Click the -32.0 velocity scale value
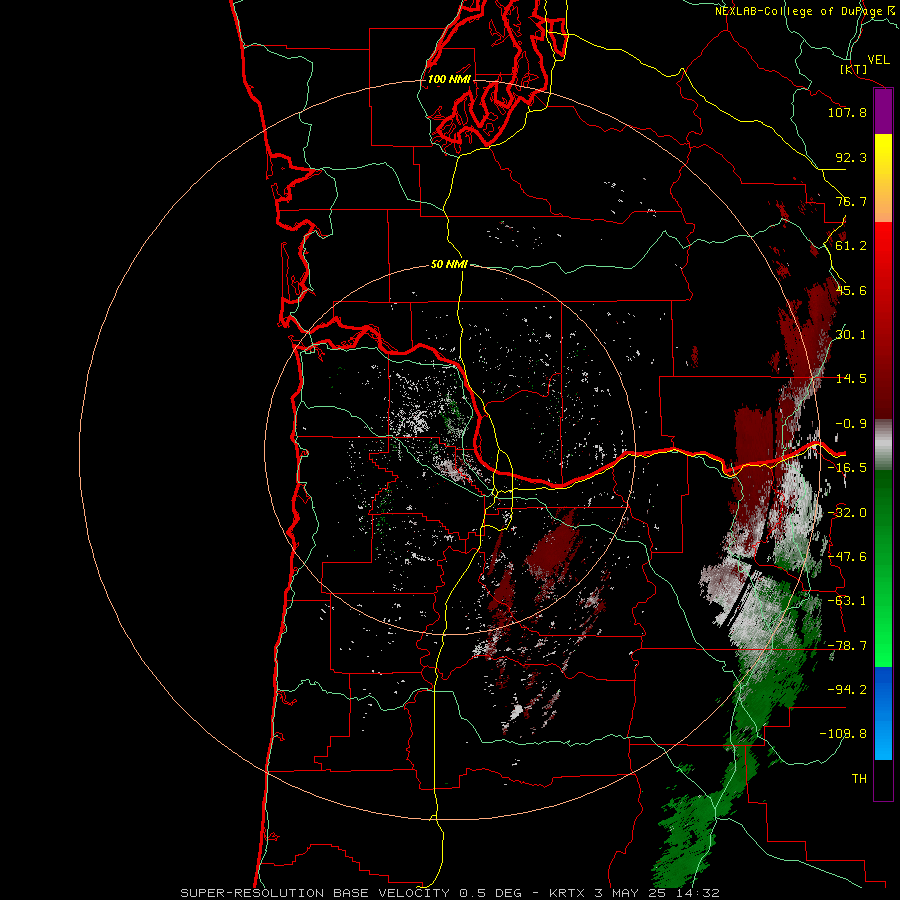The width and height of the screenshot is (900, 900). pos(847,513)
